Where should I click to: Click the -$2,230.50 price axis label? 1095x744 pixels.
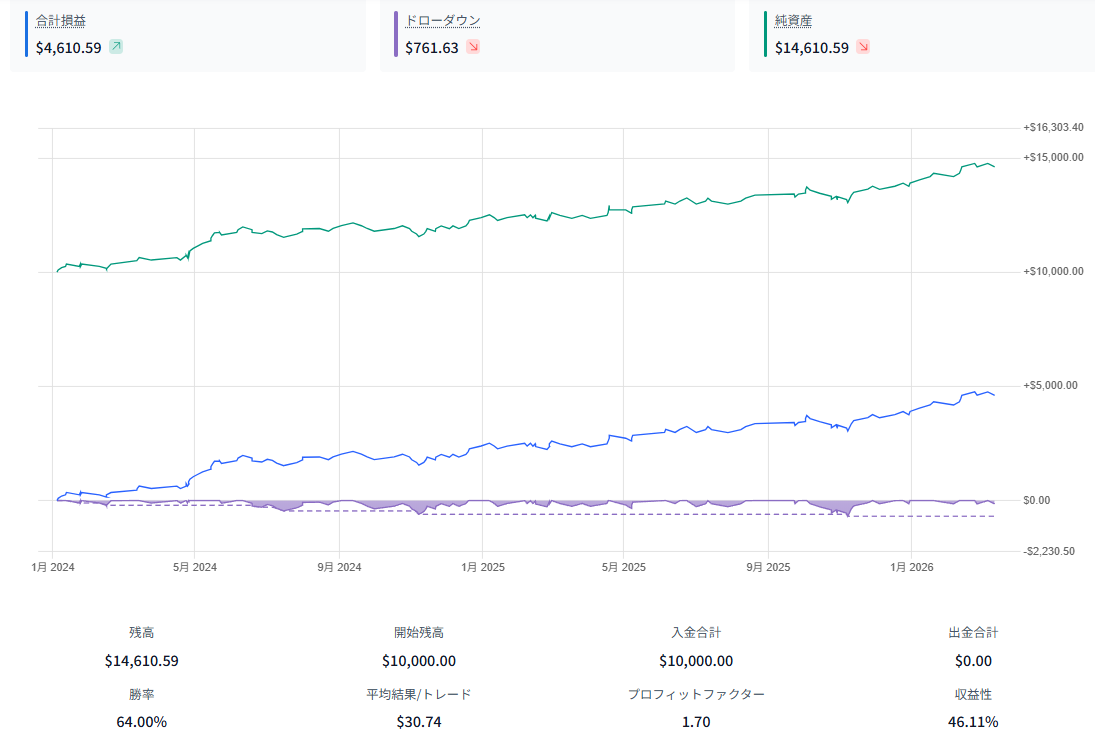point(1049,551)
